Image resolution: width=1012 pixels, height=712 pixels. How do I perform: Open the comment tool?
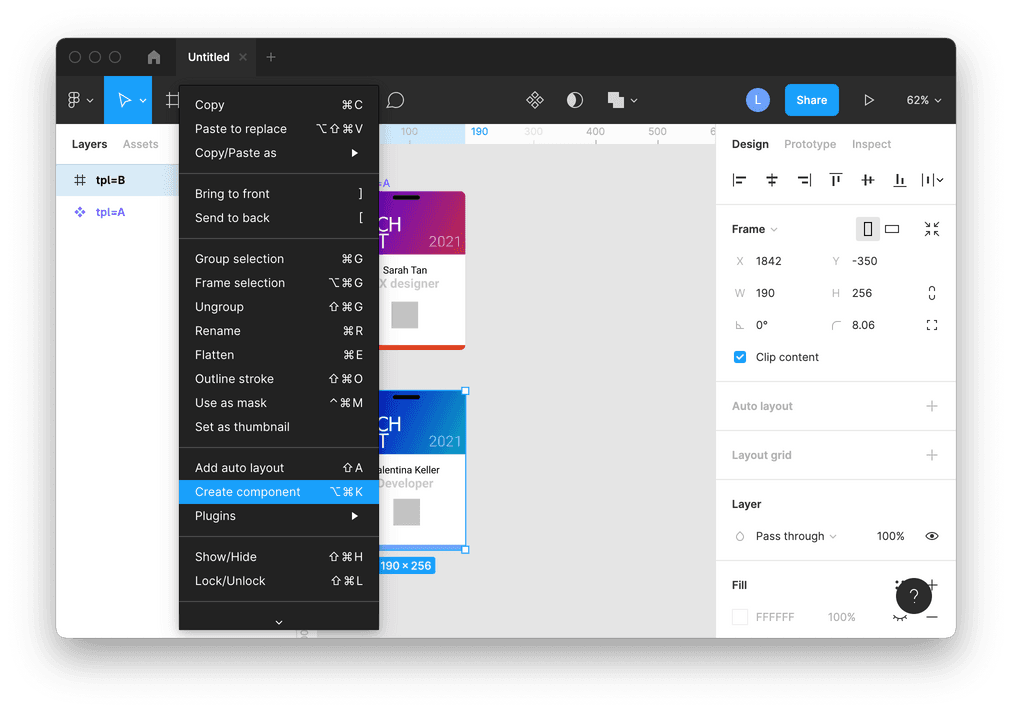pyautogui.click(x=395, y=100)
